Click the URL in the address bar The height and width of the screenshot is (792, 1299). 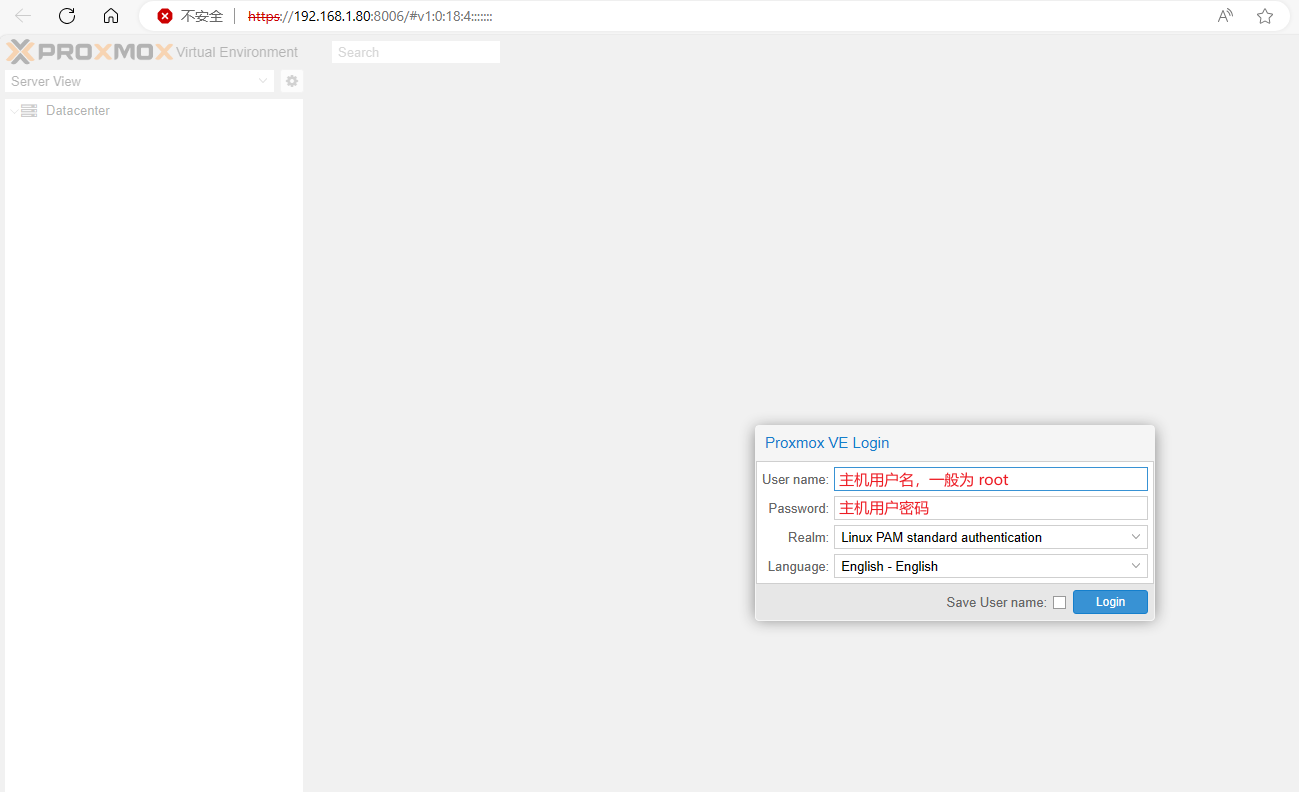370,17
